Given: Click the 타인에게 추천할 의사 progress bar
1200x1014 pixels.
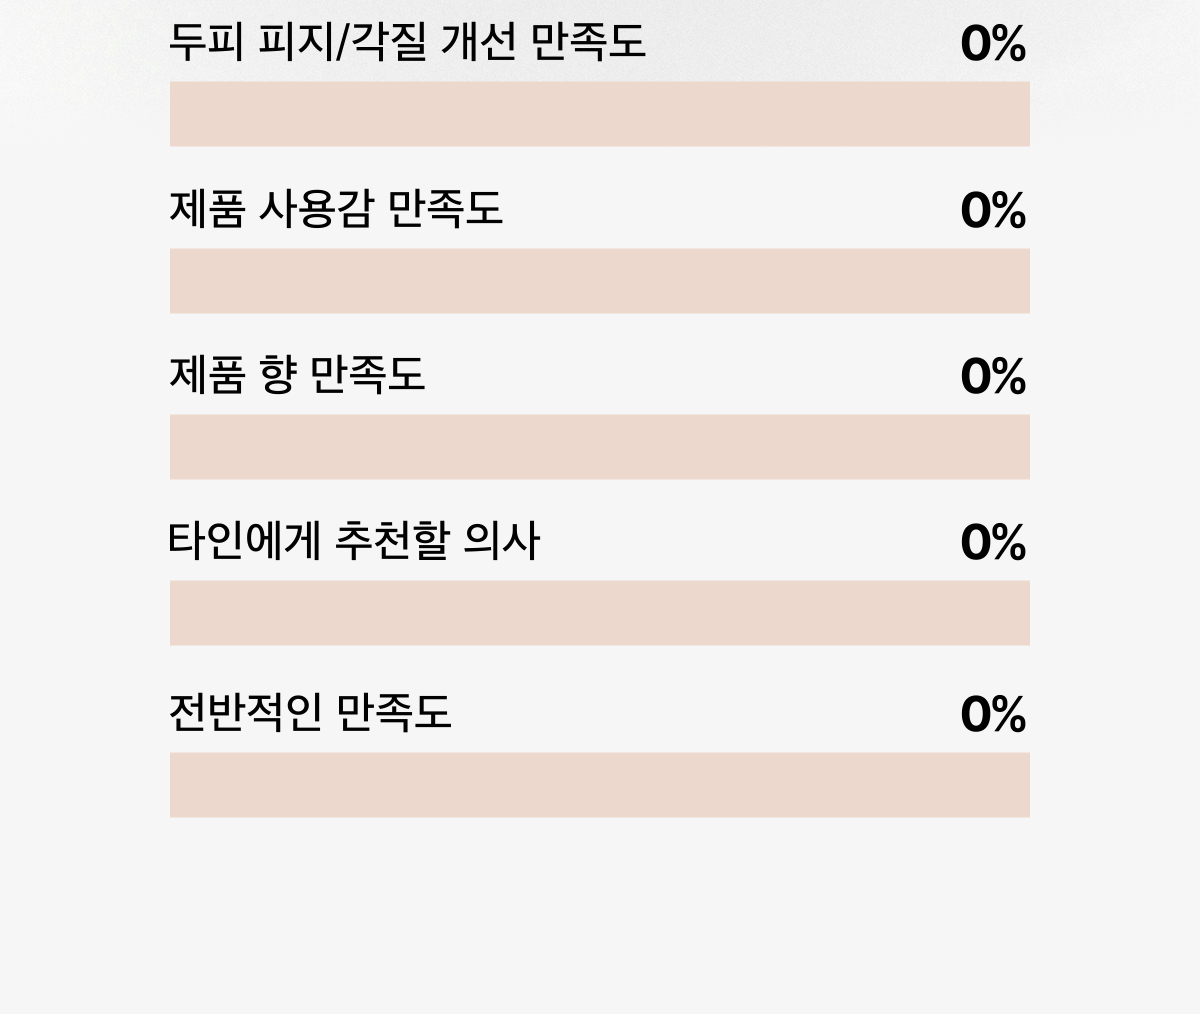Looking at the screenshot, I should click(x=599, y=613).
